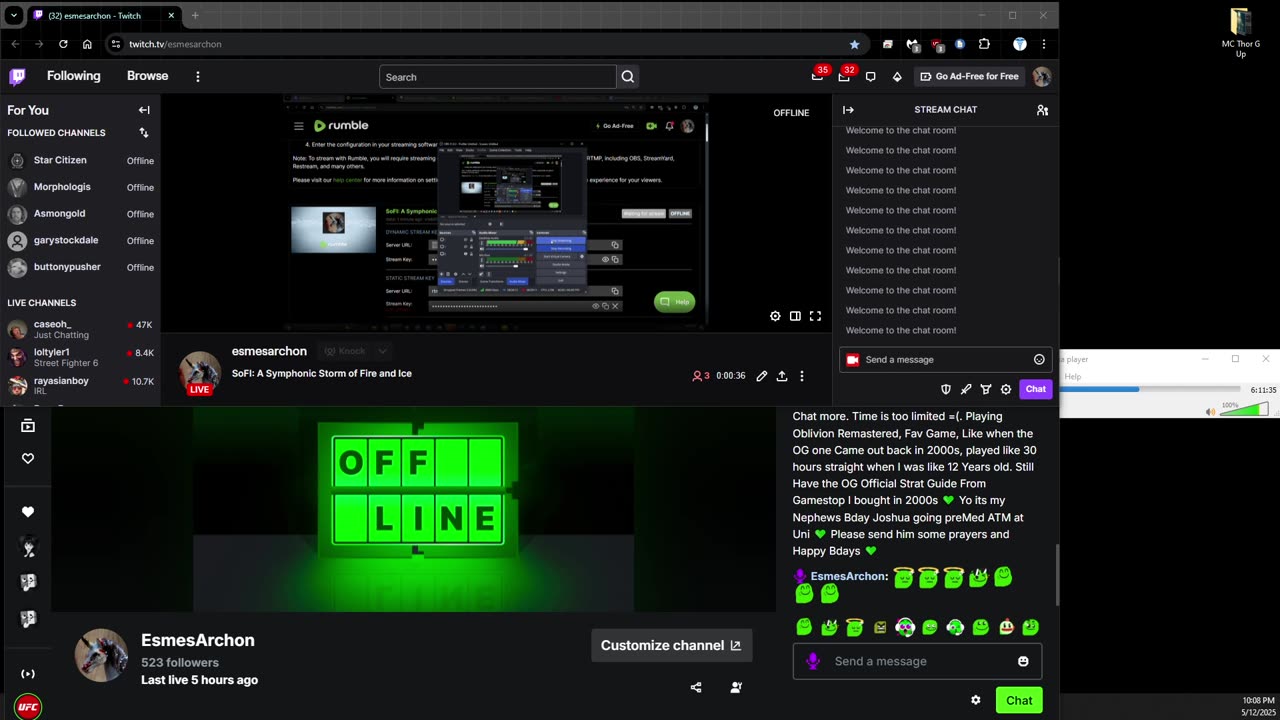Open Chrome extensions puzzle icon
The image size is (1280, 720).
(984, 44)
